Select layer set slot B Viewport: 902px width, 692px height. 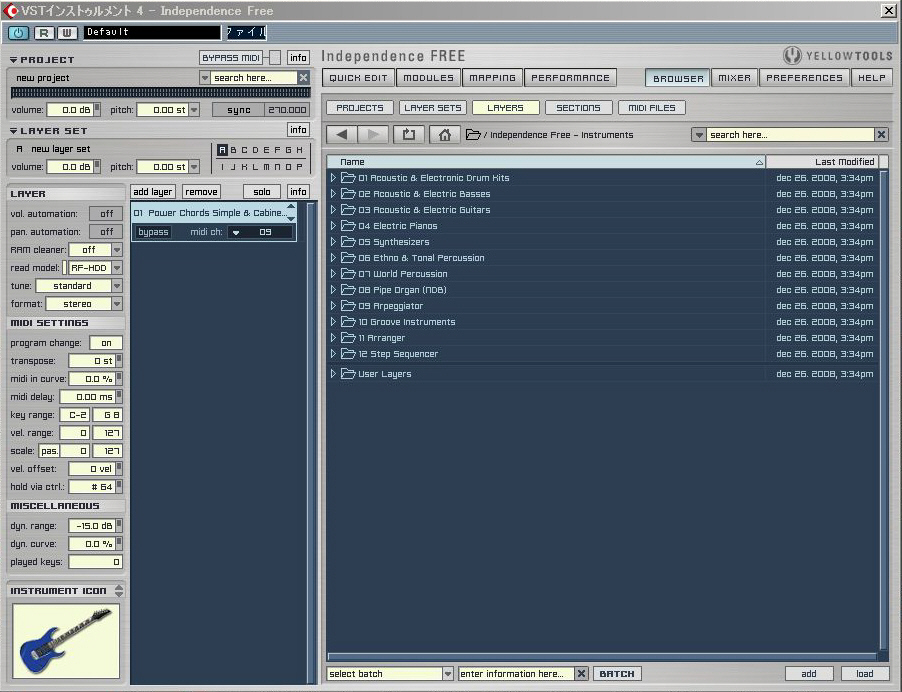[234, 150]
